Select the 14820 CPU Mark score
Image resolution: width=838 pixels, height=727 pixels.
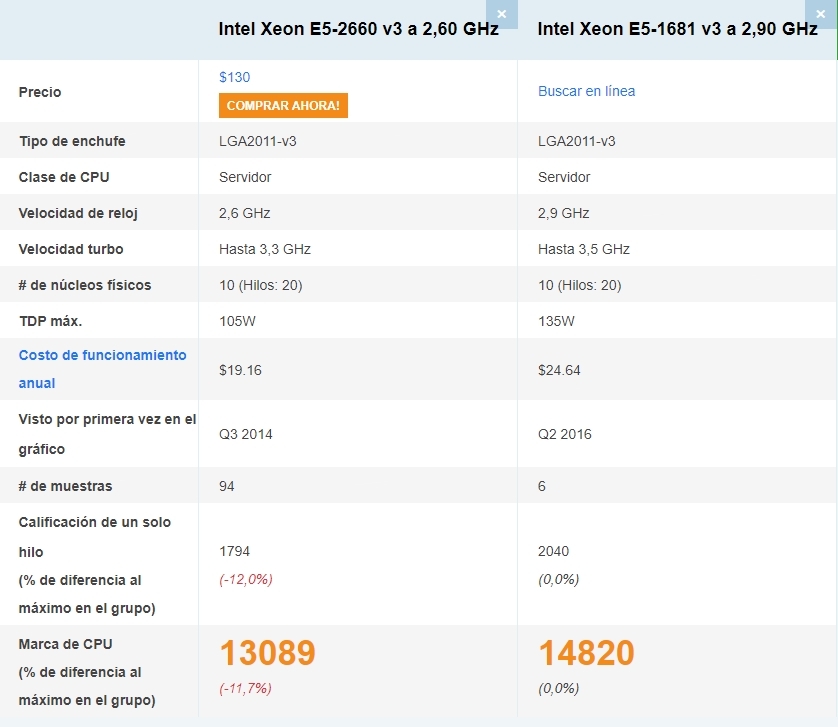pos(586,653)
